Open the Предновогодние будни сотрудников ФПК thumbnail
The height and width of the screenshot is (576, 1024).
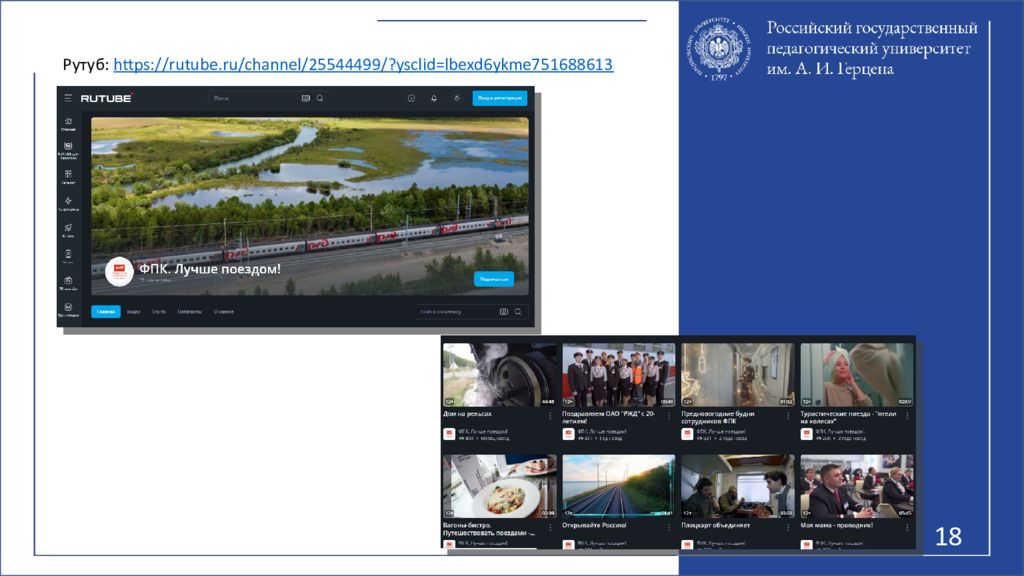[x=738, y=375]
